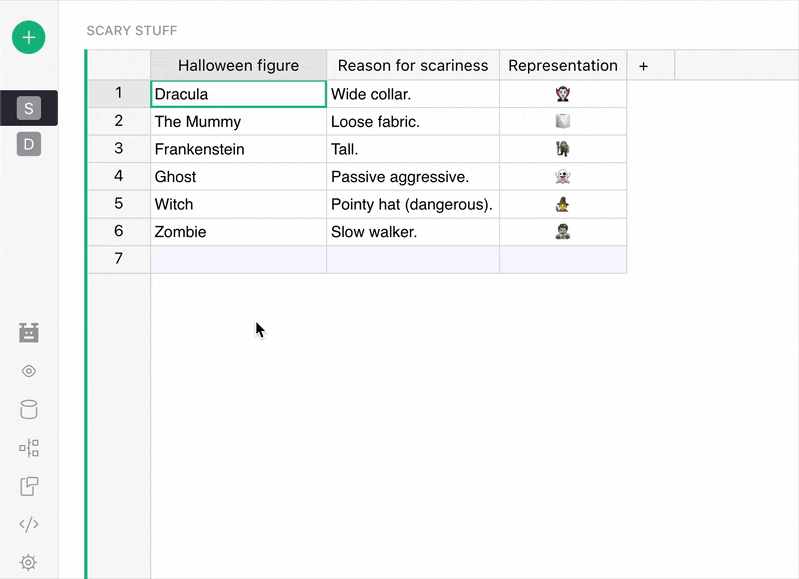Add a new column with plus button

pos(643,66)
